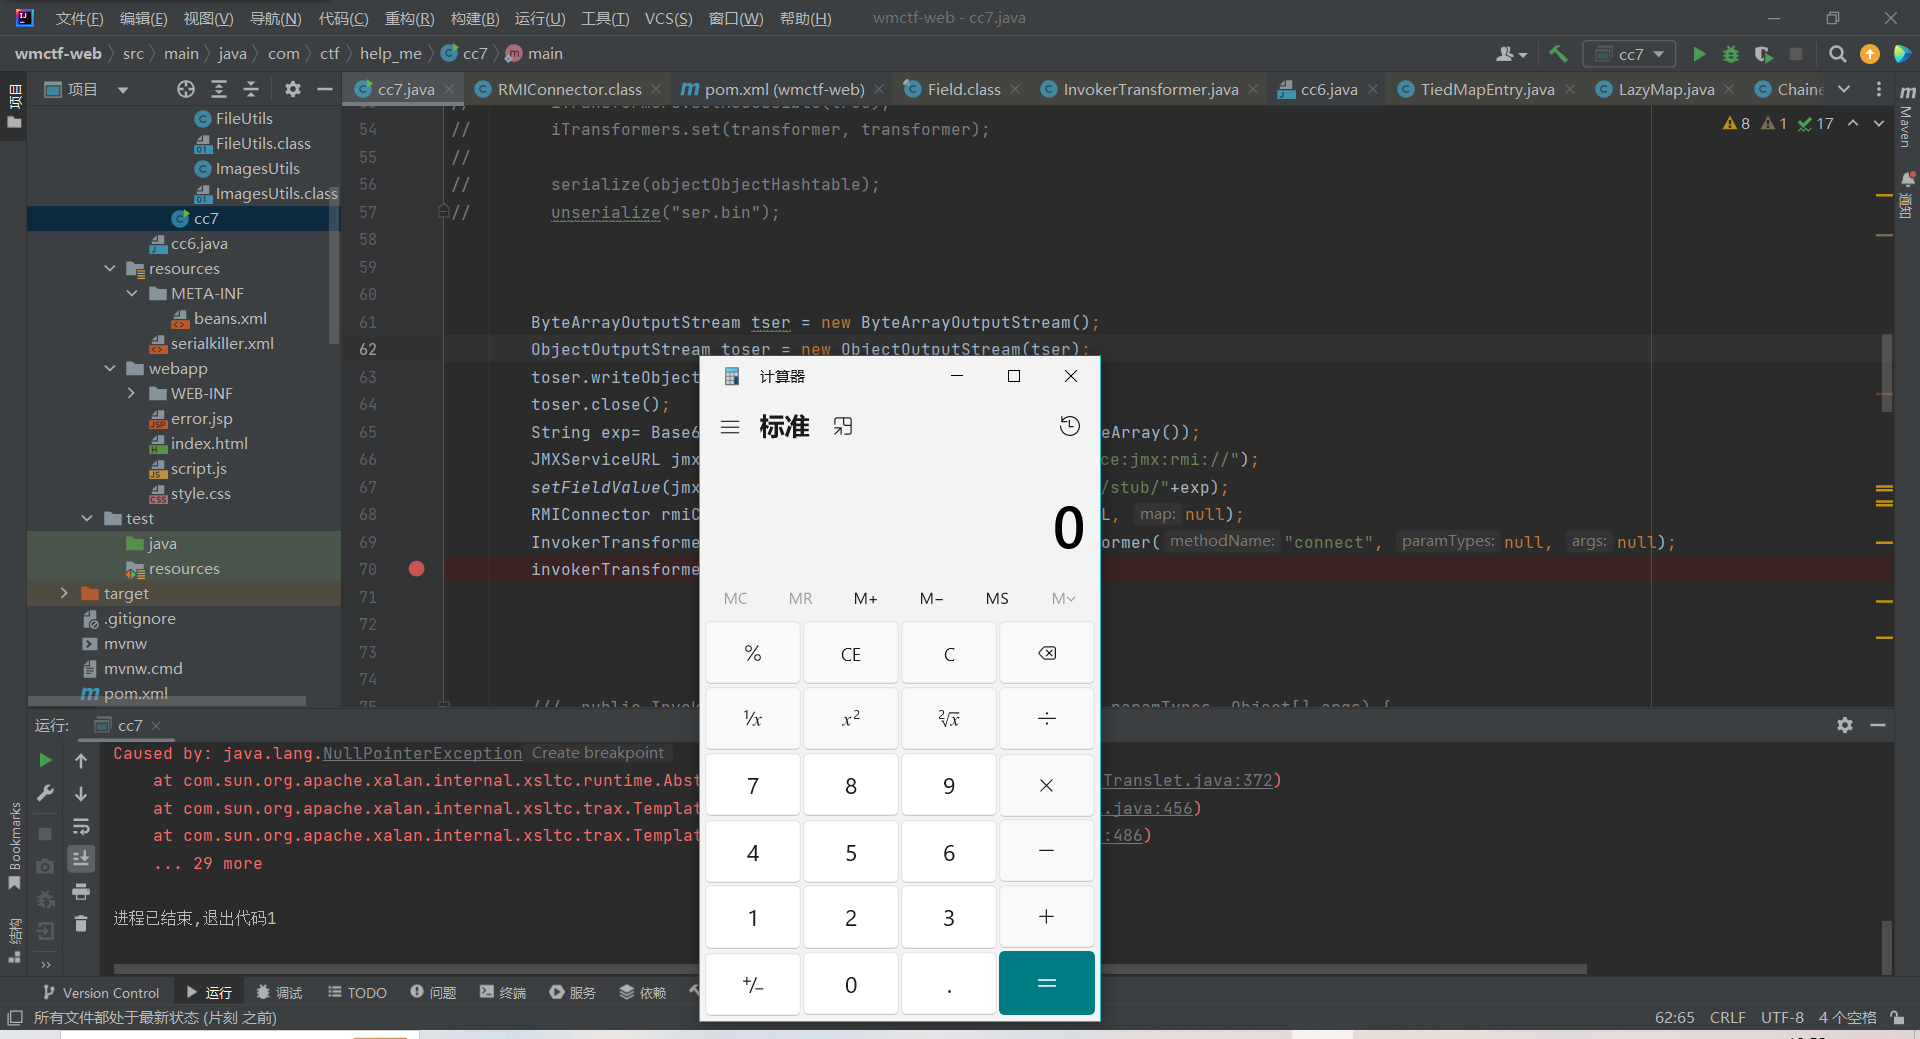Open Run panel wrench settings
Screen dimensions: 1920x1039
tap(45, 793)
